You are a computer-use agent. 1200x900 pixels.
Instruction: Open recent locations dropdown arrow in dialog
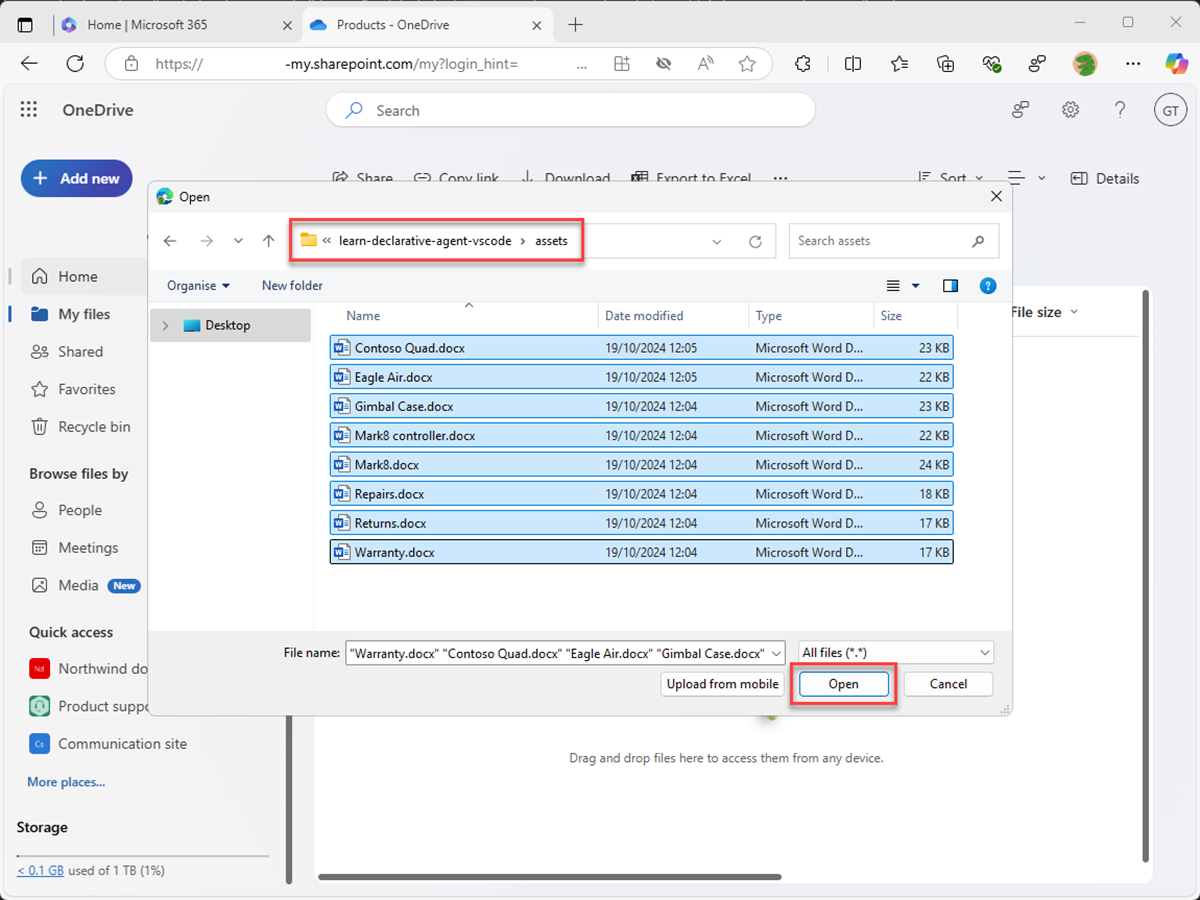pyautogui.click(x=238, y=241)
